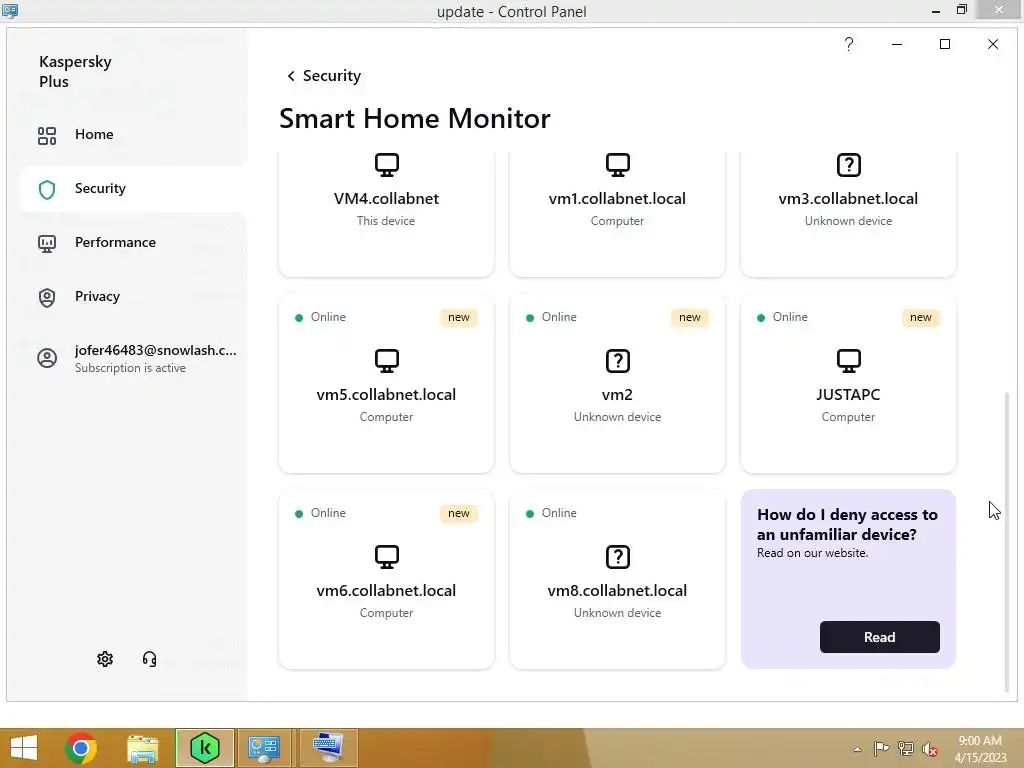Click the vm1.collabnet.local computer icon
The width and height of the screenshot is (1024, 768).
[x=617, y=165]
